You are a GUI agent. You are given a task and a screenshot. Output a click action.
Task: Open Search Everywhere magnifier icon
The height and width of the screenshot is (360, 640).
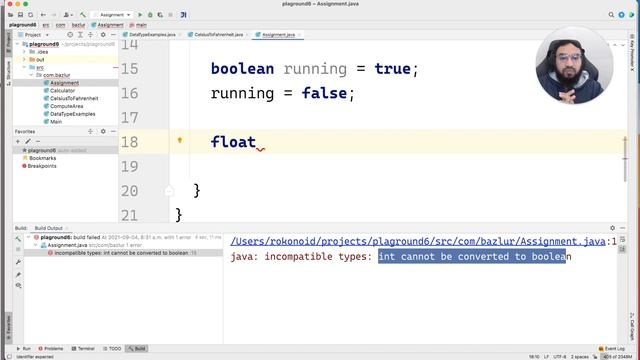[611, 15]
